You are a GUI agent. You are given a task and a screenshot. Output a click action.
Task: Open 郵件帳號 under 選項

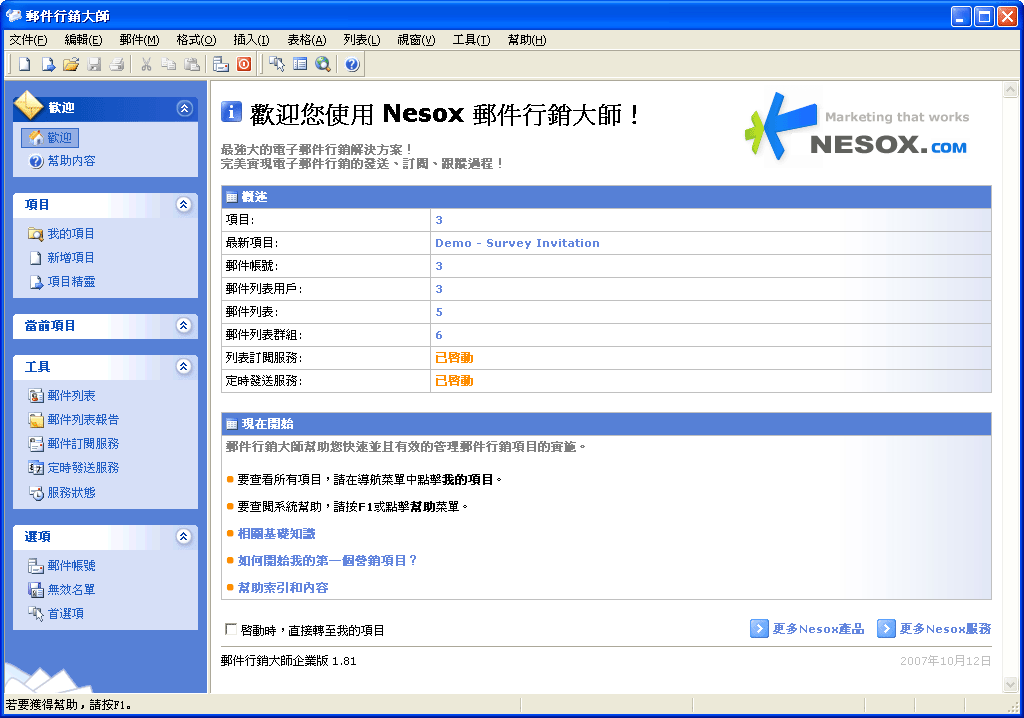coord(71,566)
